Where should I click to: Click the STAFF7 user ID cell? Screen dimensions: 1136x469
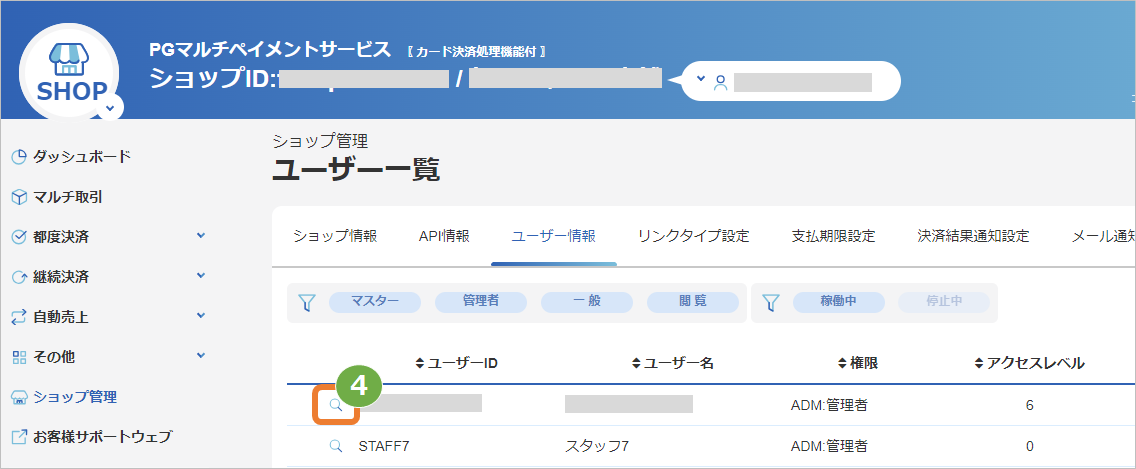pyautogui.click(x=384, y=446)
